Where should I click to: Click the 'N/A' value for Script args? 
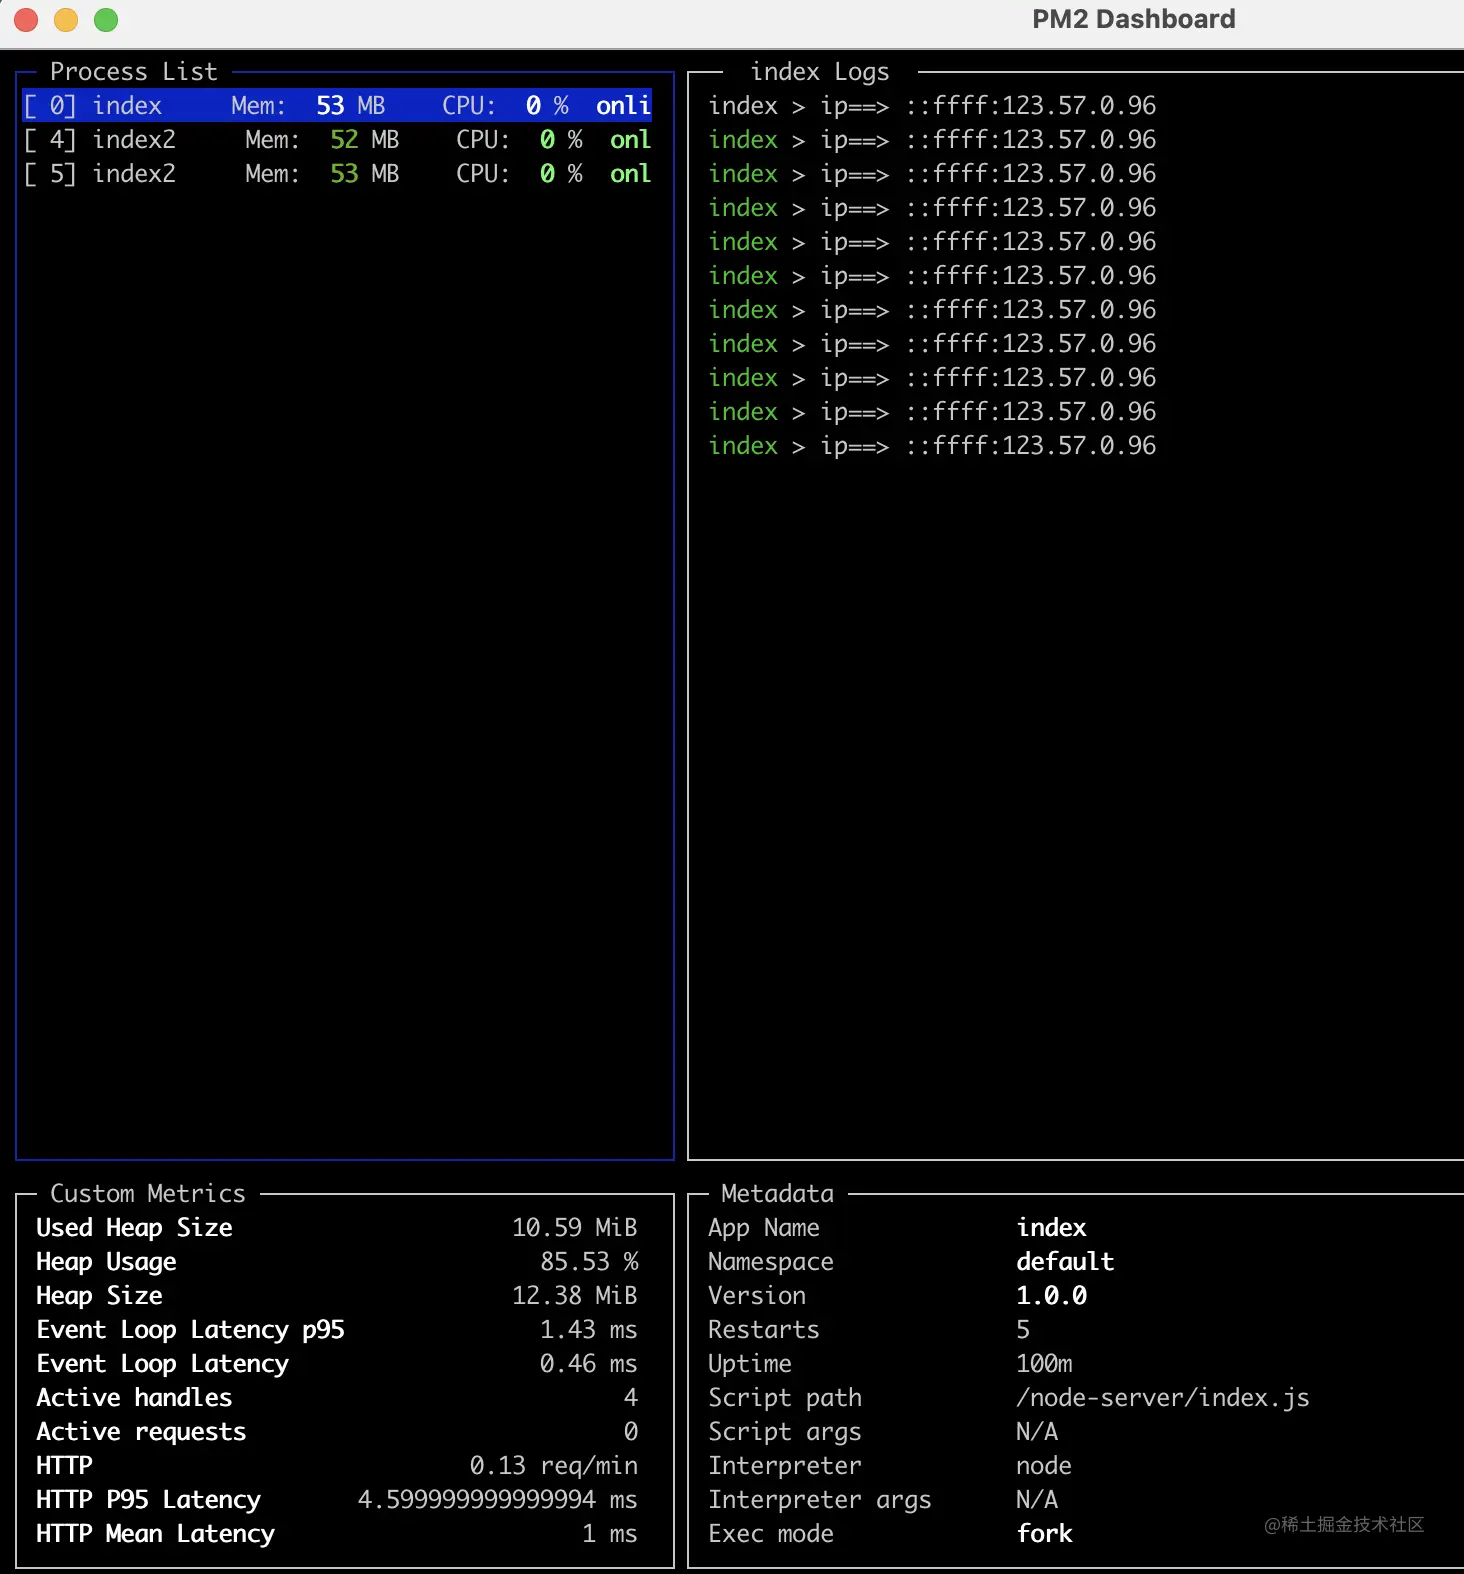1037,1432
